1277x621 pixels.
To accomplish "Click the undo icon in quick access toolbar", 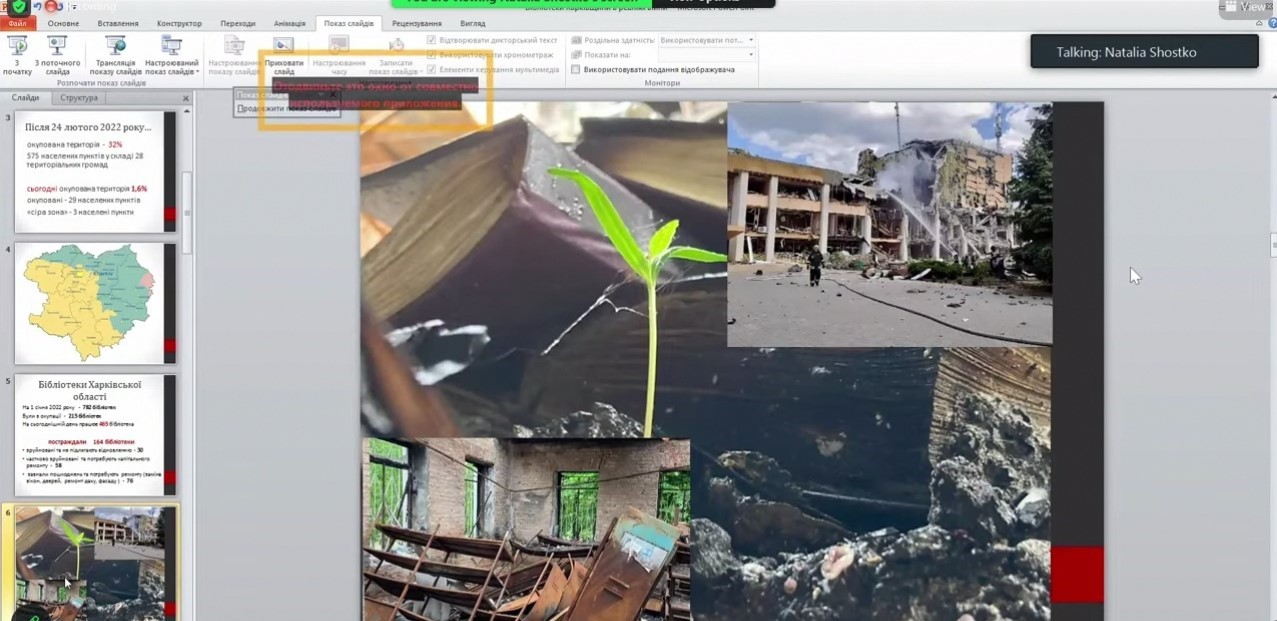I will point(36,6).
